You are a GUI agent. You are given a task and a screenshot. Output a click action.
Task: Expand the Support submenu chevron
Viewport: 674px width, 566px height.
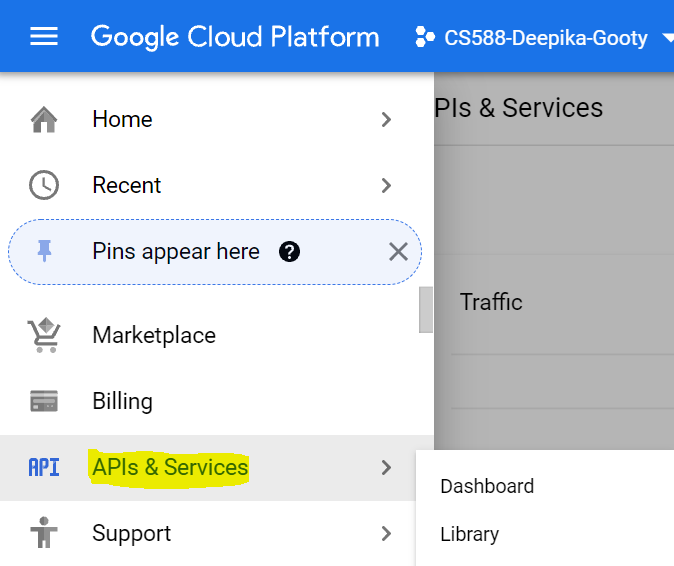point(386,533)
